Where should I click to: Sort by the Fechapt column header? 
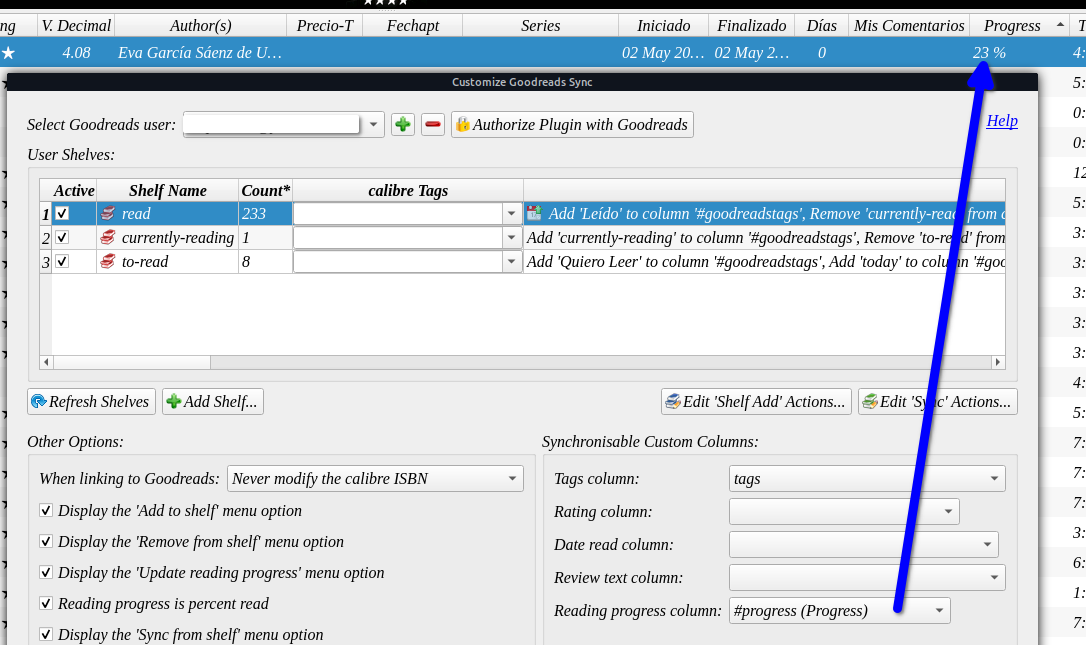413,26
